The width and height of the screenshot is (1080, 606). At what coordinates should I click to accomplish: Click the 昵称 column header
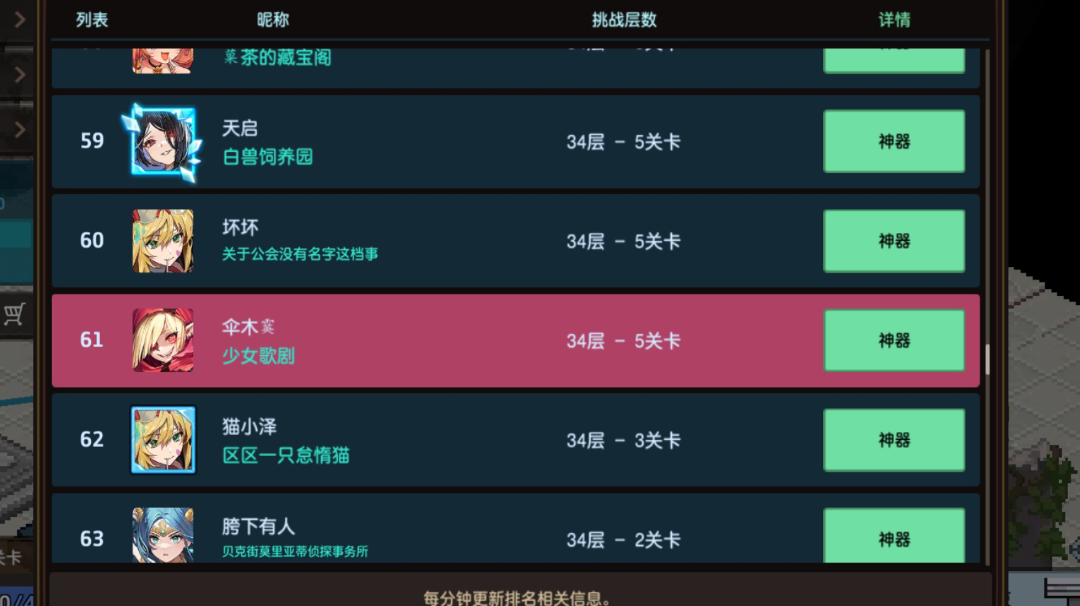tap(273, 20)
